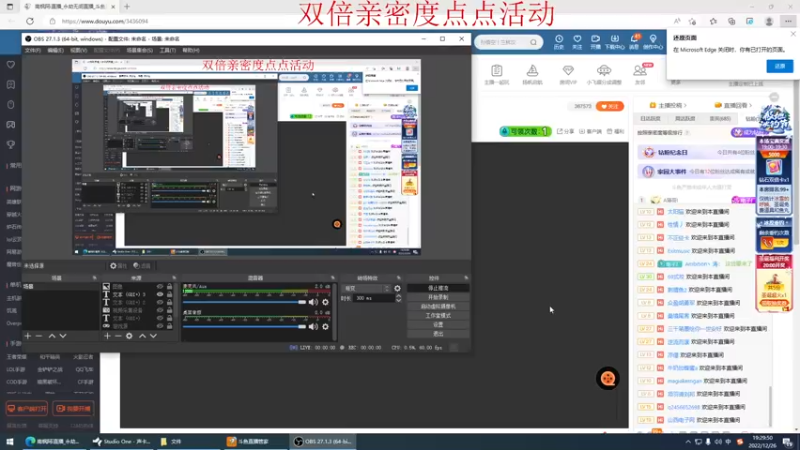The height and width of the screenshot is (450, 800).
Task: Toggle visibility of 文本 (GDI+) 2 source
Action: [160, 303]
